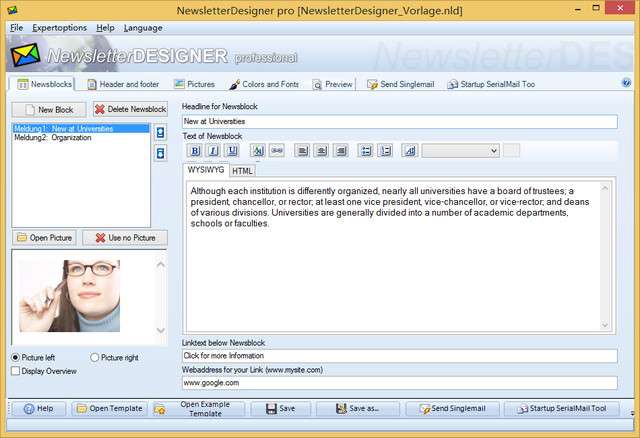Screen dimensions: 640x438
Task: Move selected newsblock down with the arrow icon
Action: coord(160,153)
